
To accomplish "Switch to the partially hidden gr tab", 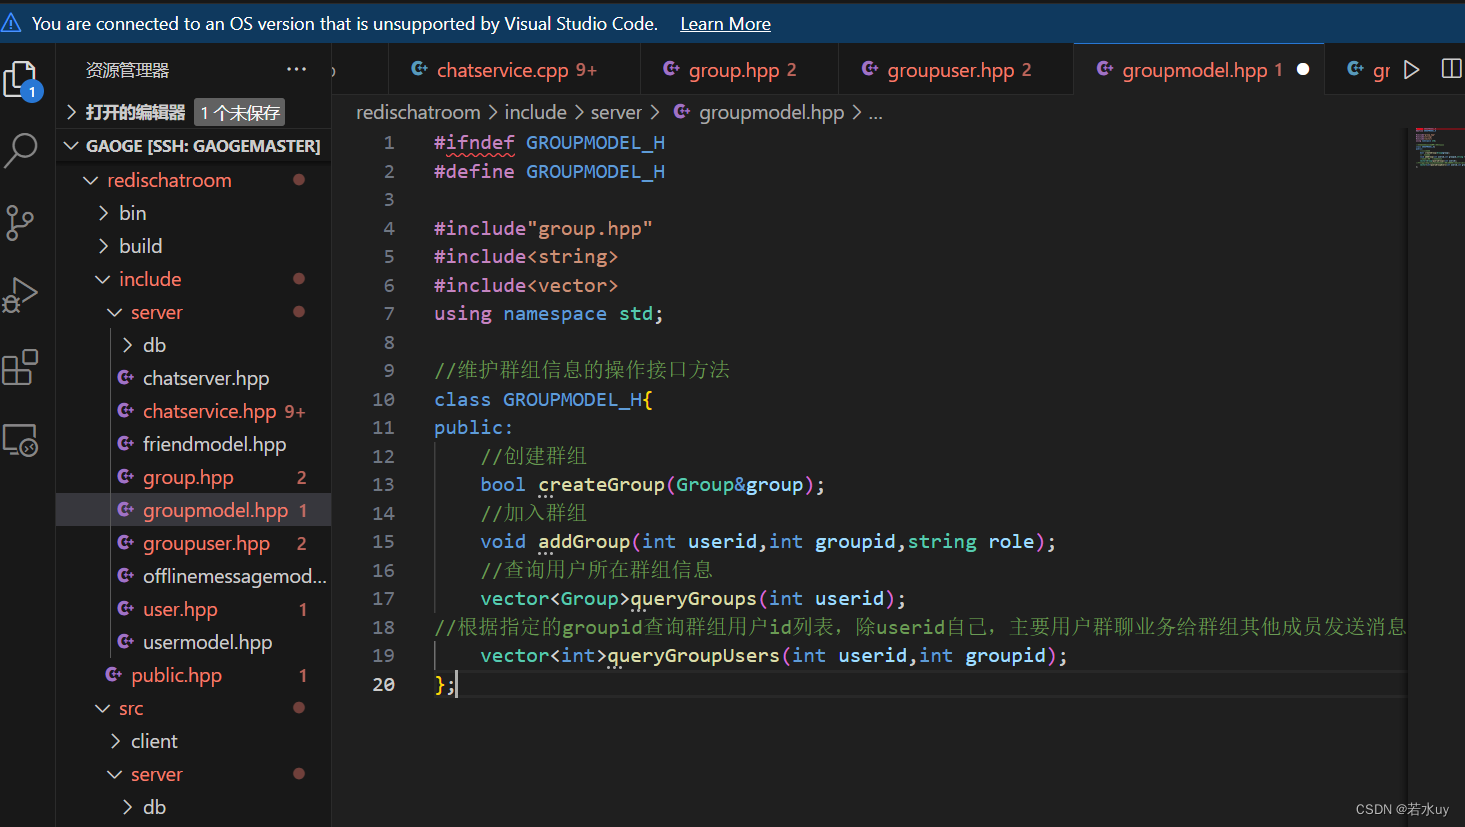I will [x=1368, y=70].
